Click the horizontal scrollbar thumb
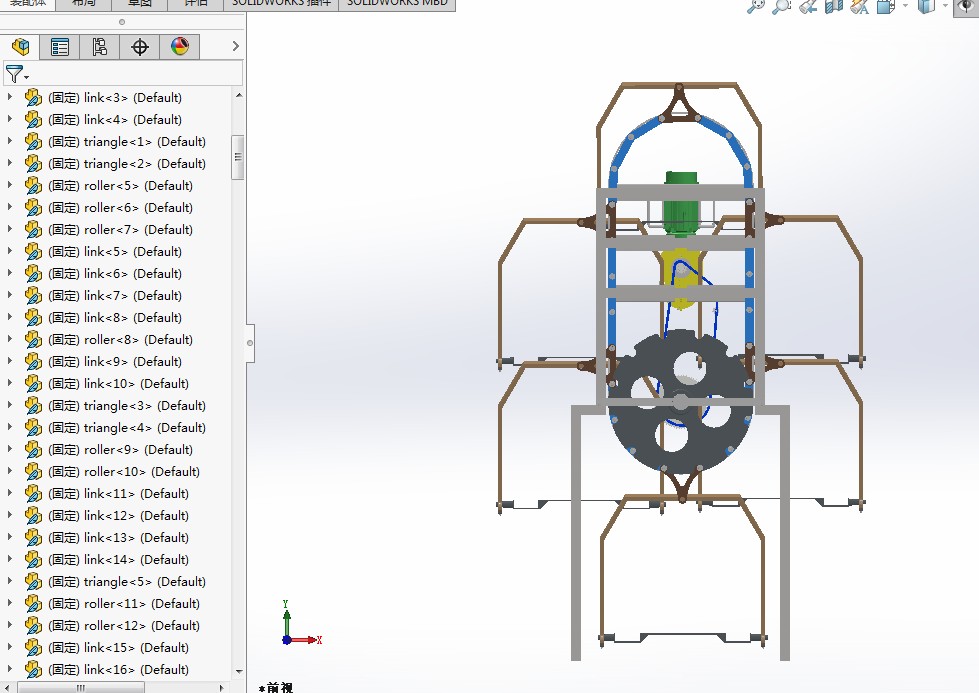 point(81,687)
